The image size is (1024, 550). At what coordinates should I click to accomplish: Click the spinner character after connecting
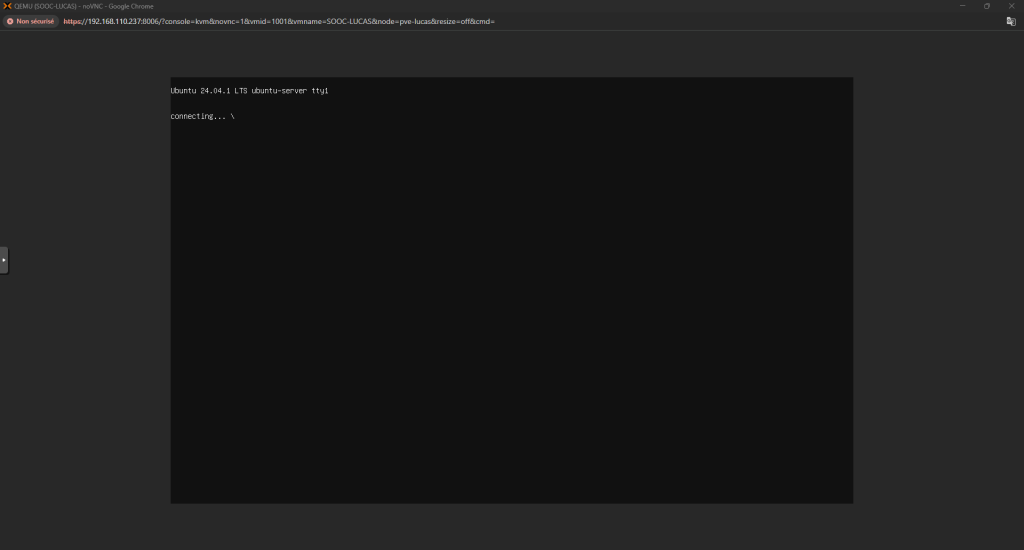pos(232,116)
